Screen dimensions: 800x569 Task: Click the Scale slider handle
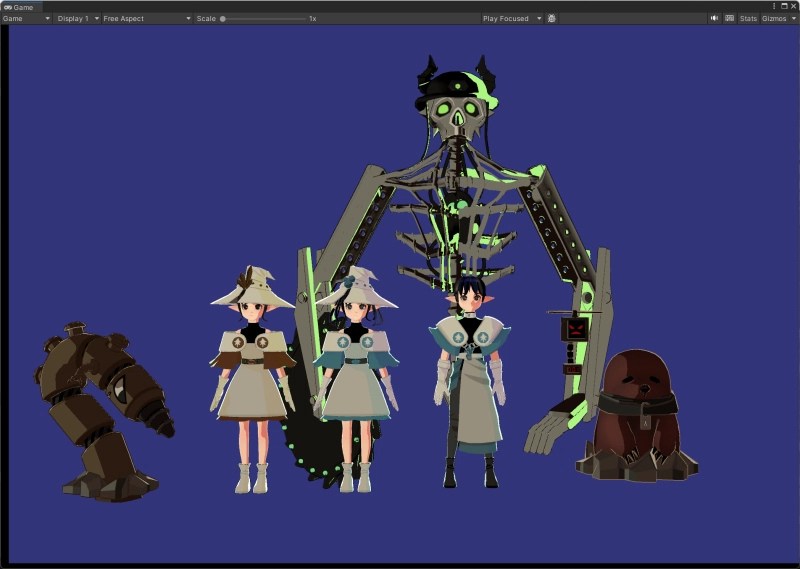pos(223,18)
